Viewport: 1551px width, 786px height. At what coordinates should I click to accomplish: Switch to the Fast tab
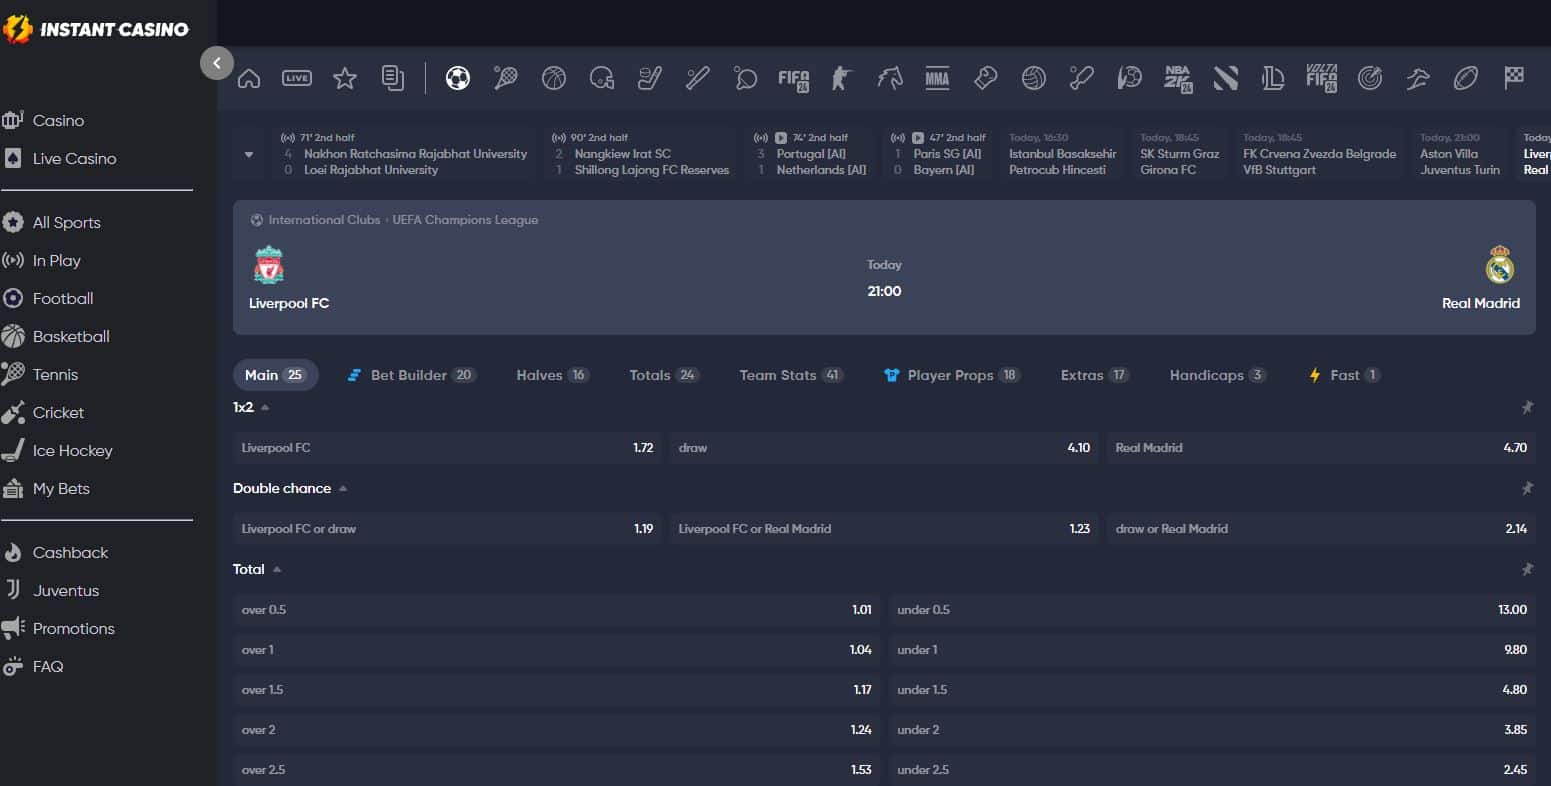[1344, 375]
